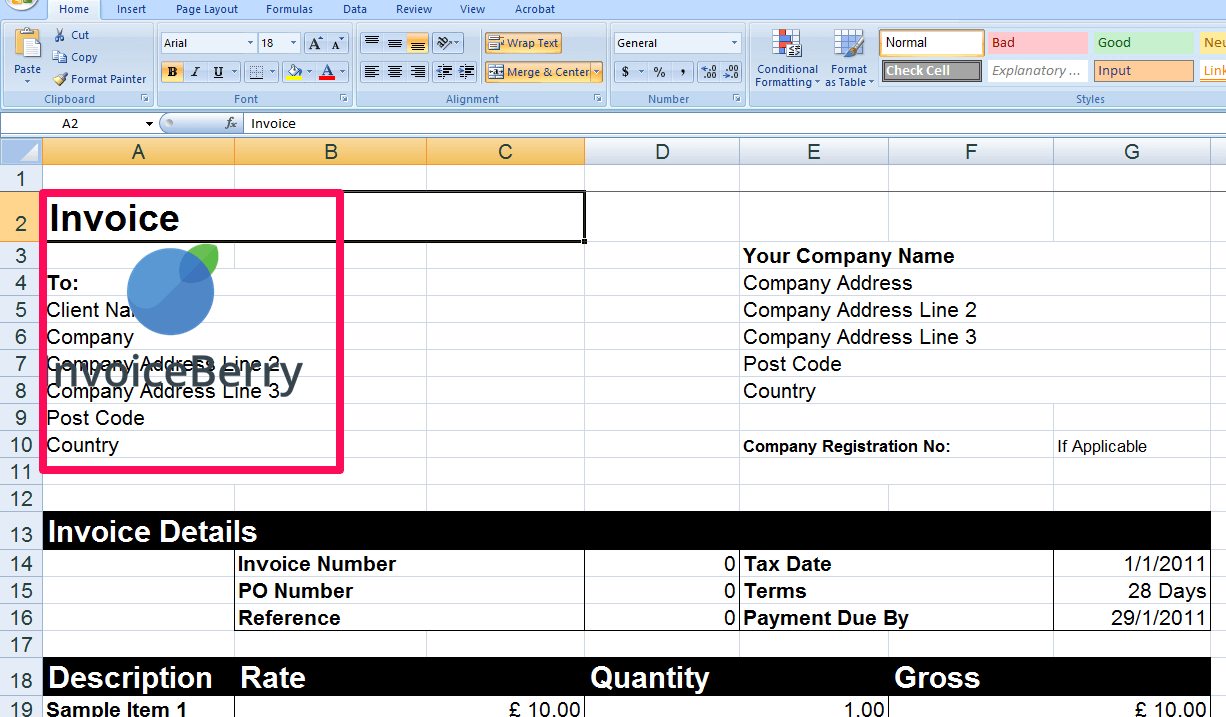Toggle underline formatting
Image resolution: width=1226 pixels, height=717 pixels.
217,72
